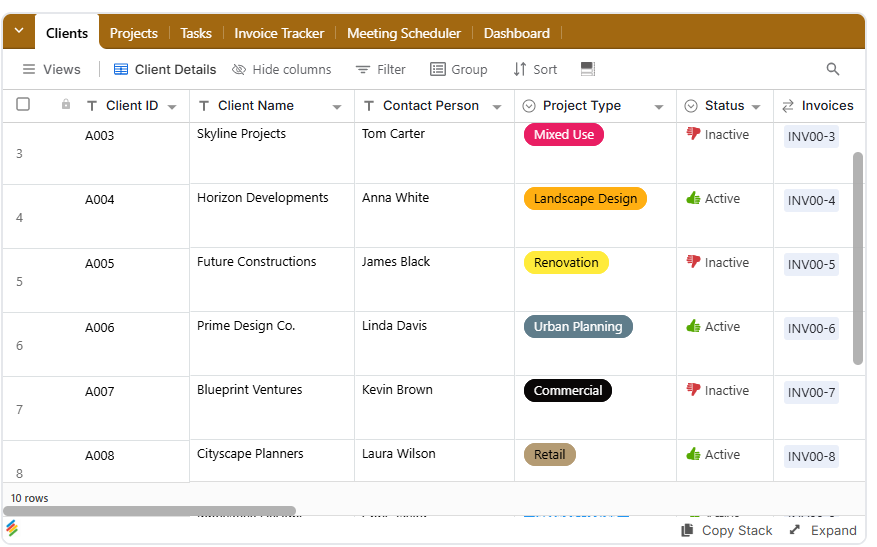Click the Landscape Design orange tag

click(x=585, y=199)
